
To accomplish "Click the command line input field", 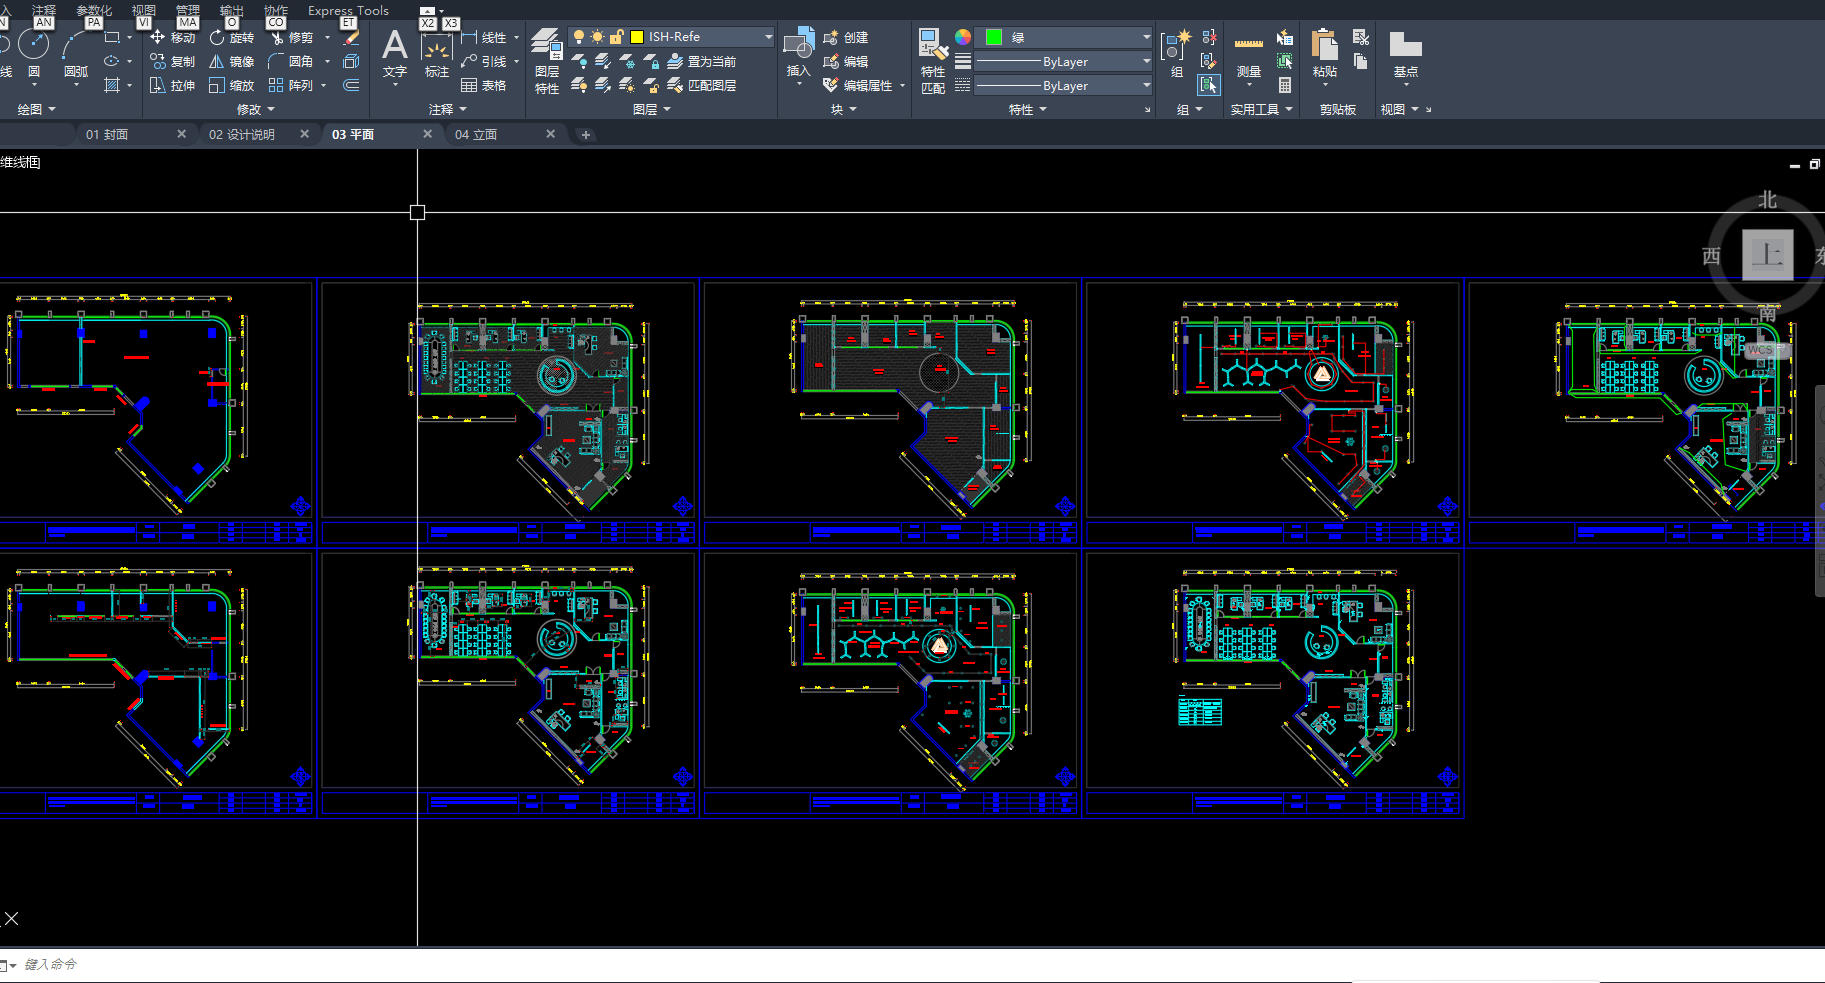I will 600,964.
